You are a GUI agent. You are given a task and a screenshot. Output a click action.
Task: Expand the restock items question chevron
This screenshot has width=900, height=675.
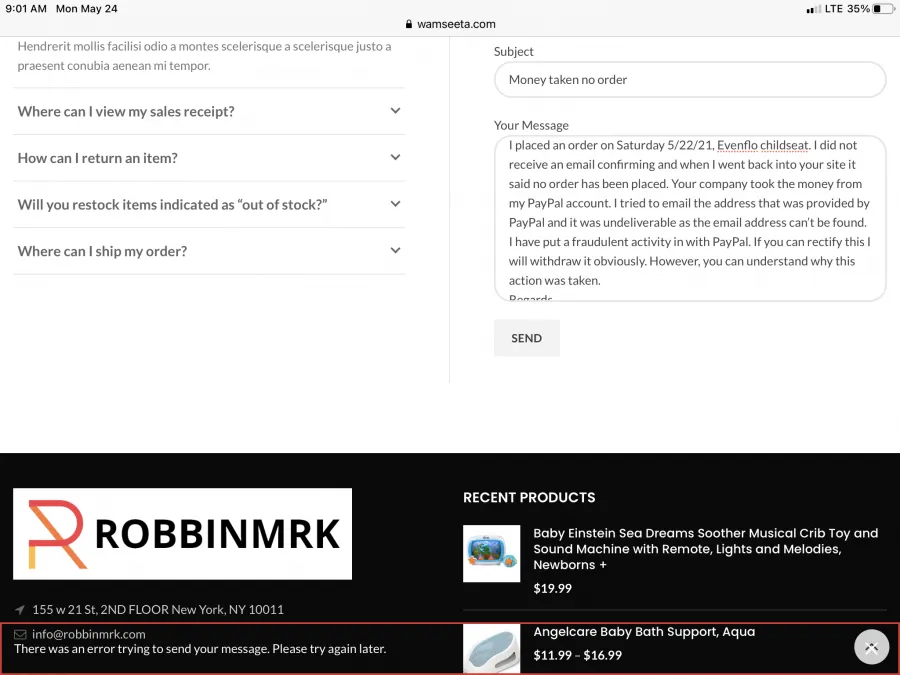click(x=395, y=204)
